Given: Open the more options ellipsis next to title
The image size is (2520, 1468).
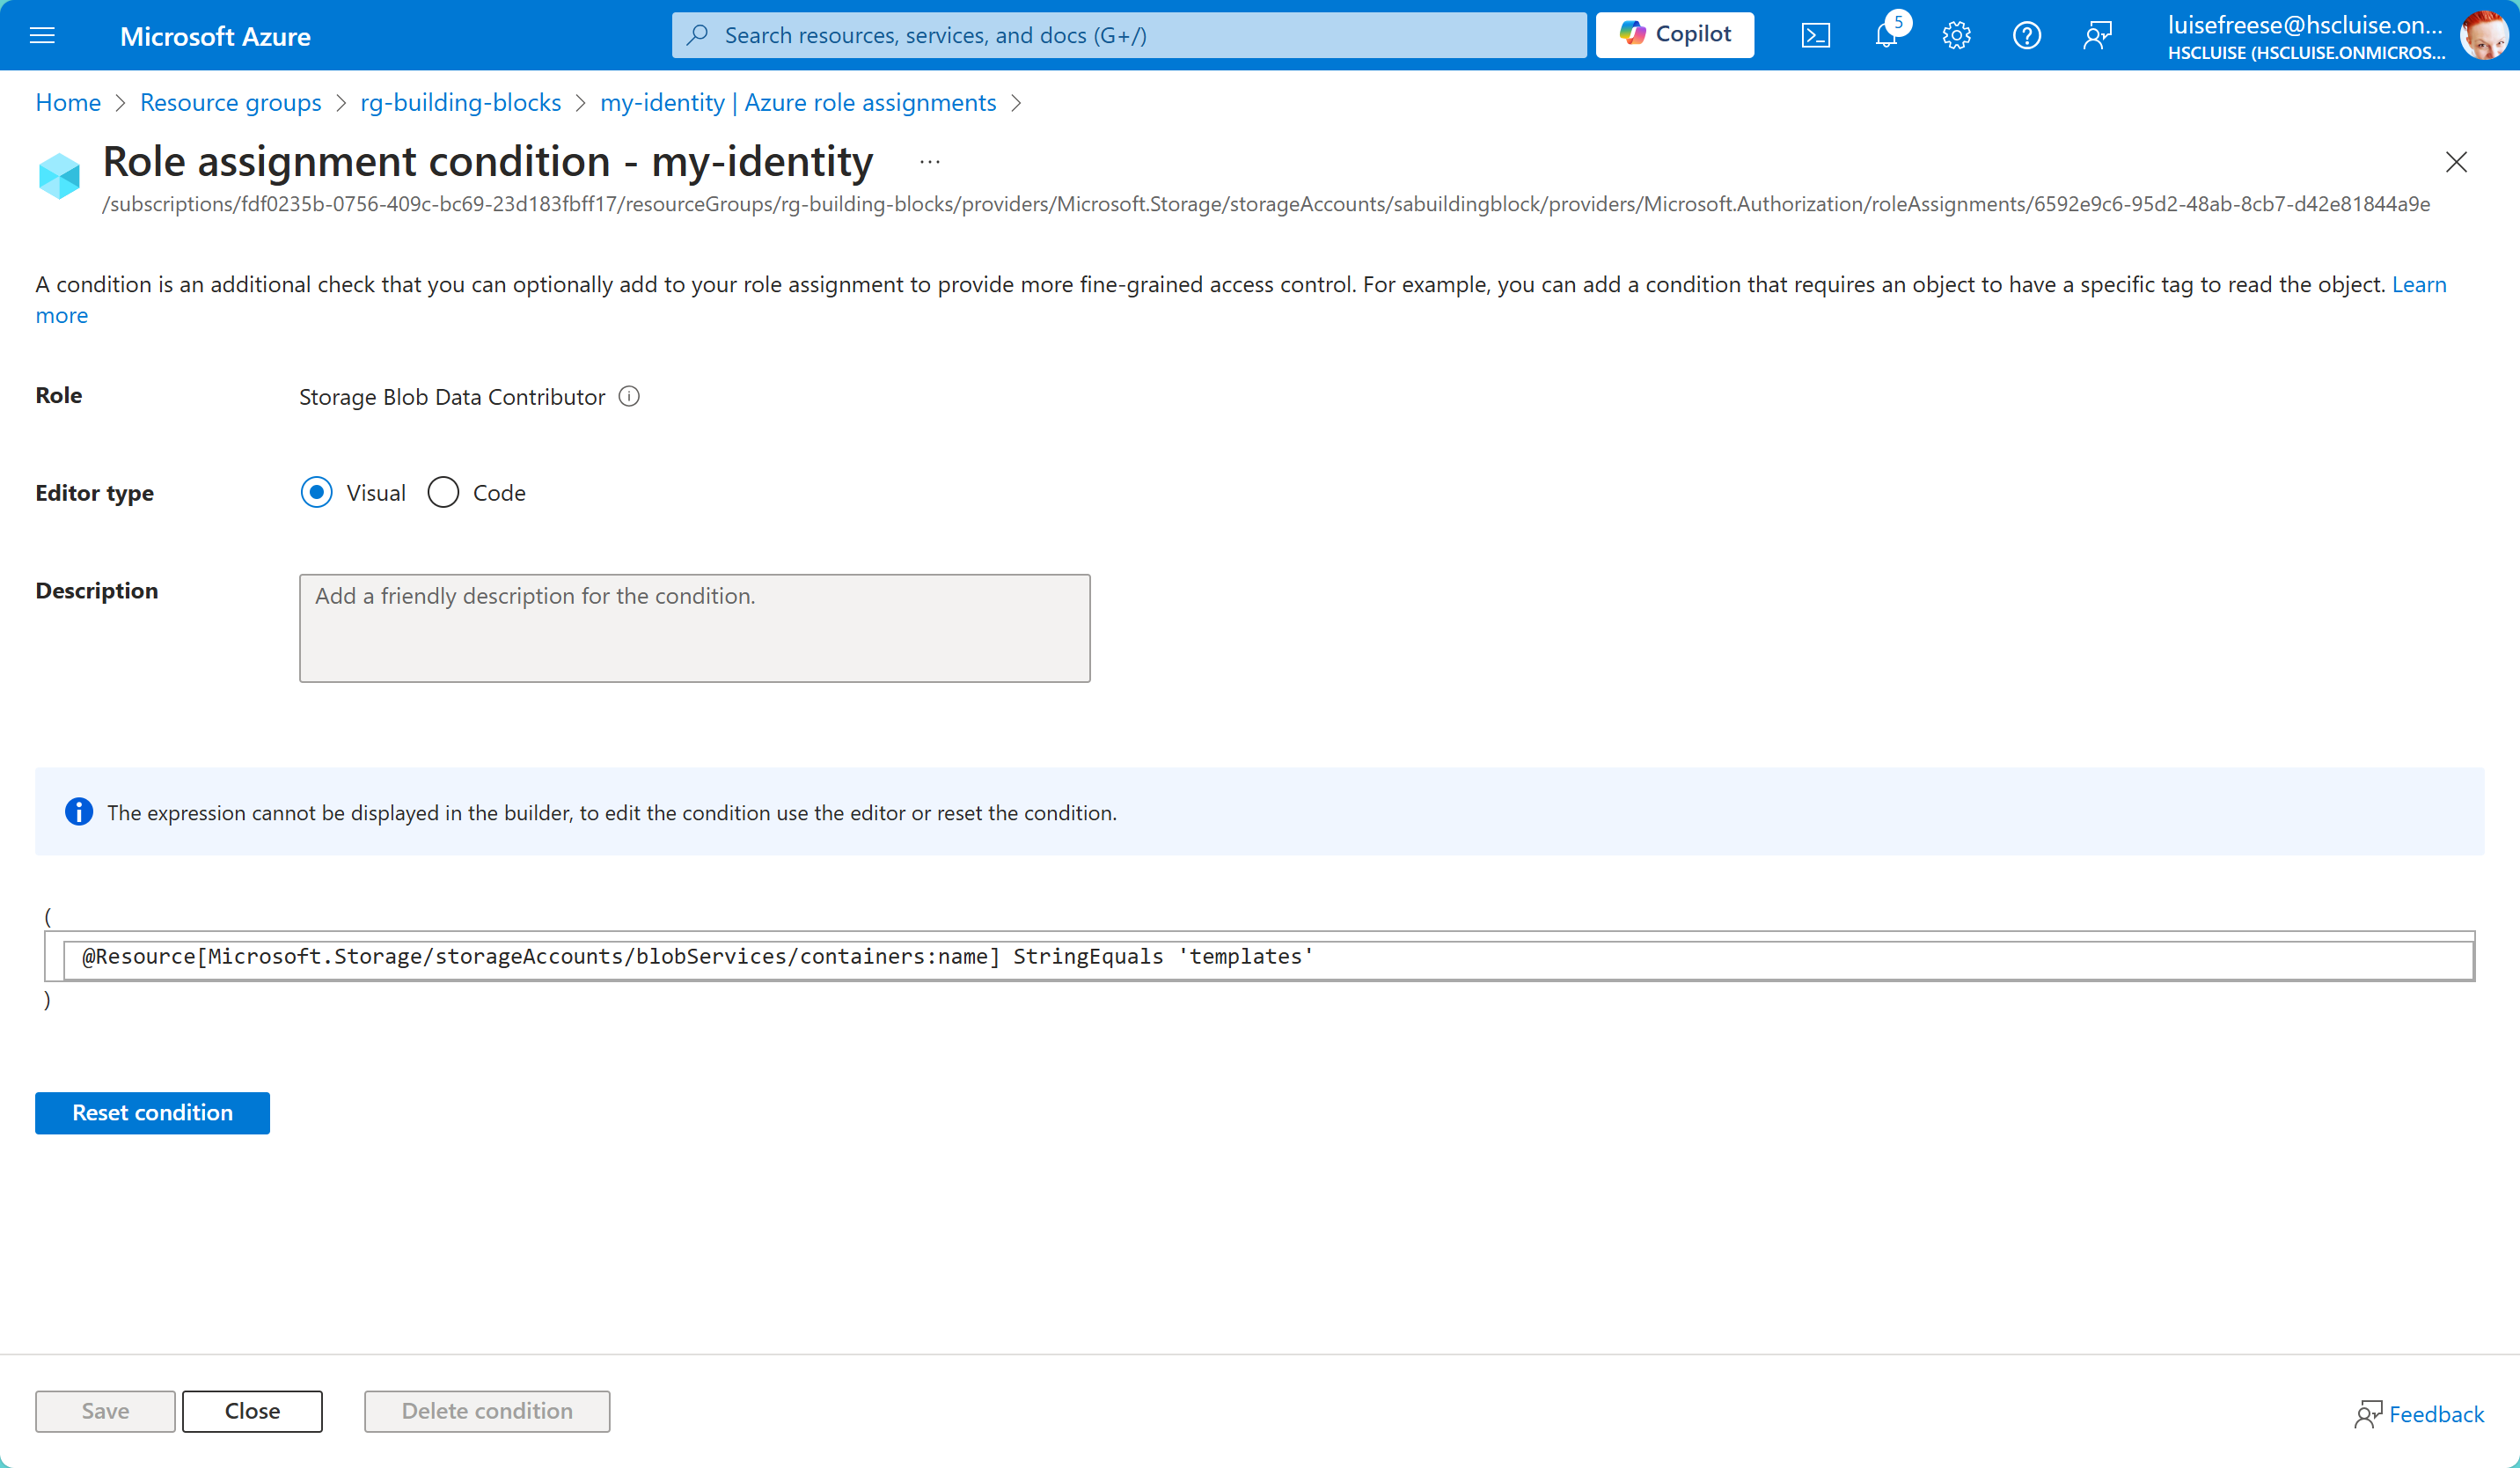Looking at the screenshot, I should [930, 162].
